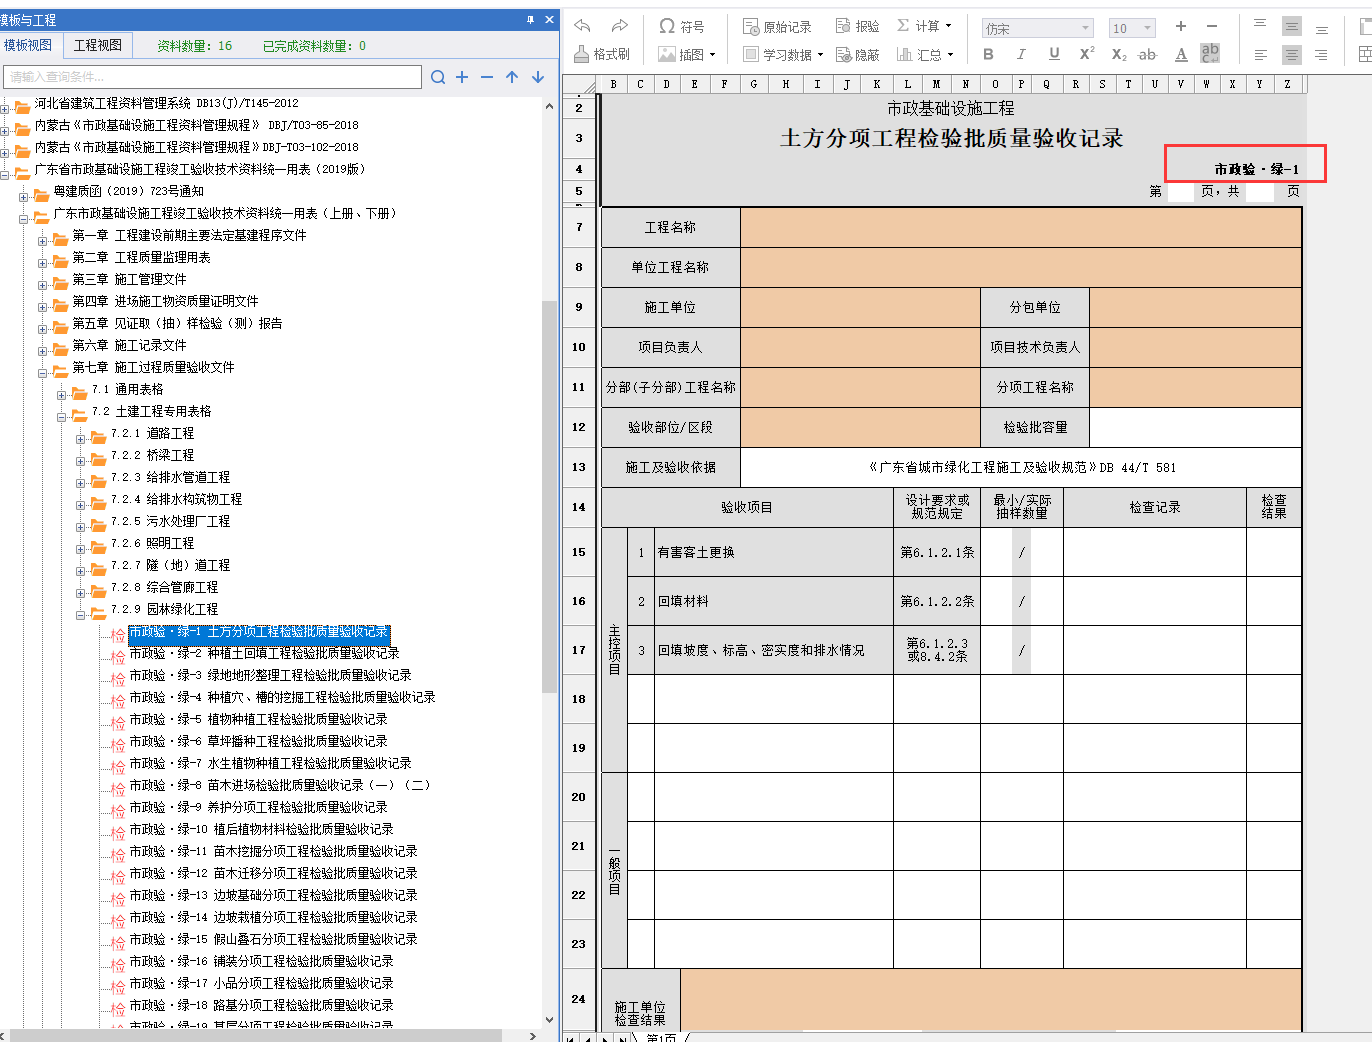The height and width of the screenshot is (1042, 1372).
Task: Toggle italic formatting
Action: [1020, 54]
